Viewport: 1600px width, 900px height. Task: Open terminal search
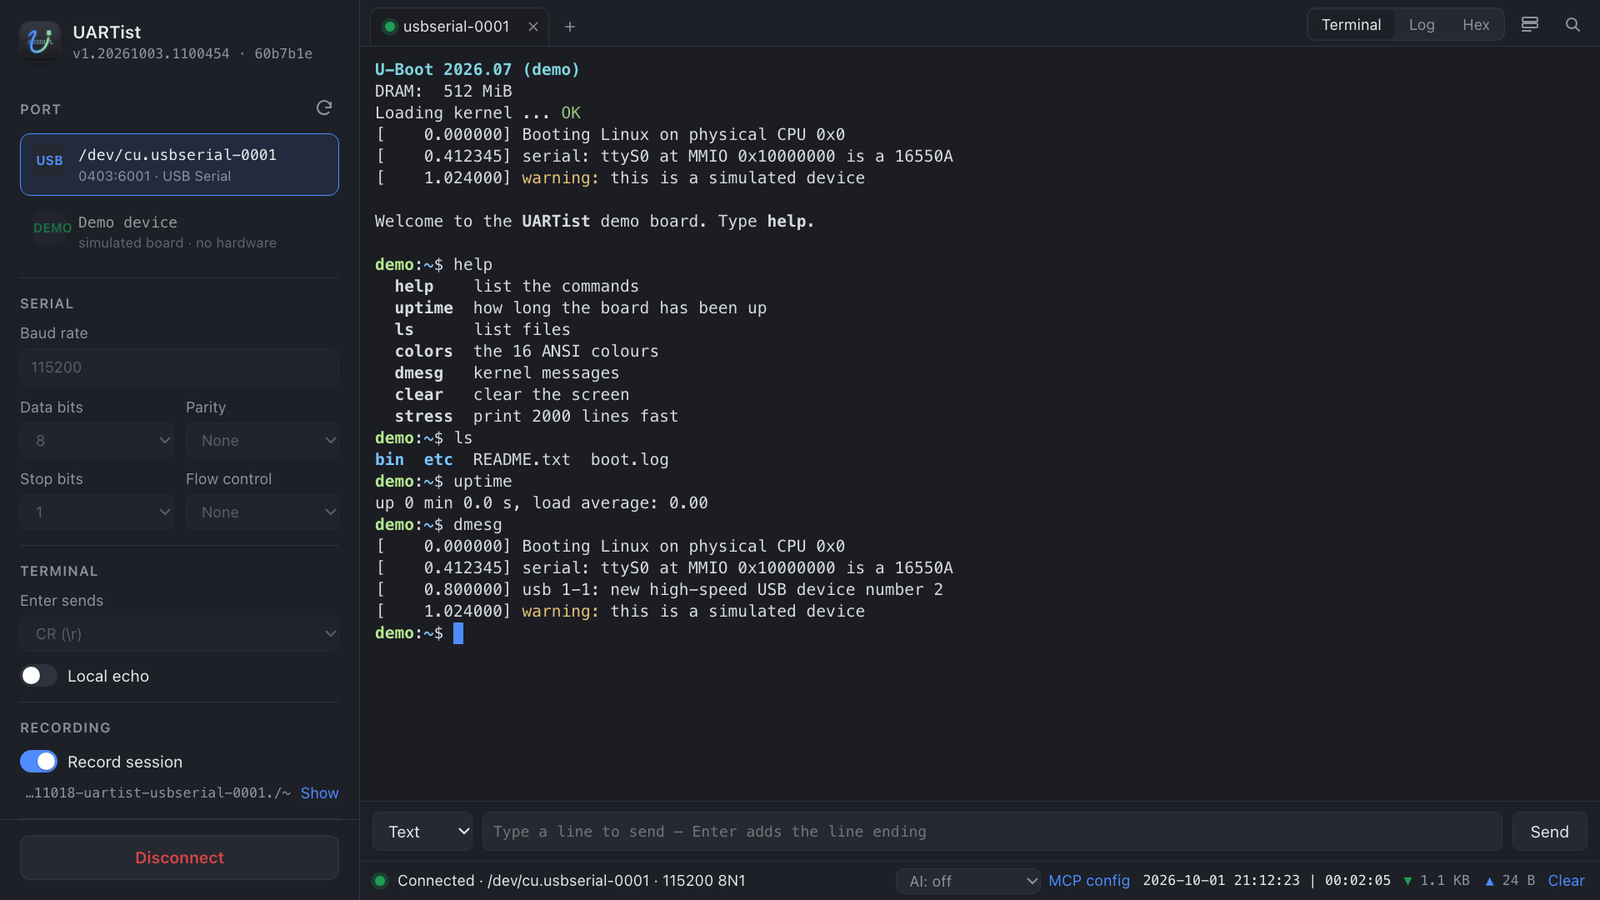click(x=1573, y=25)
